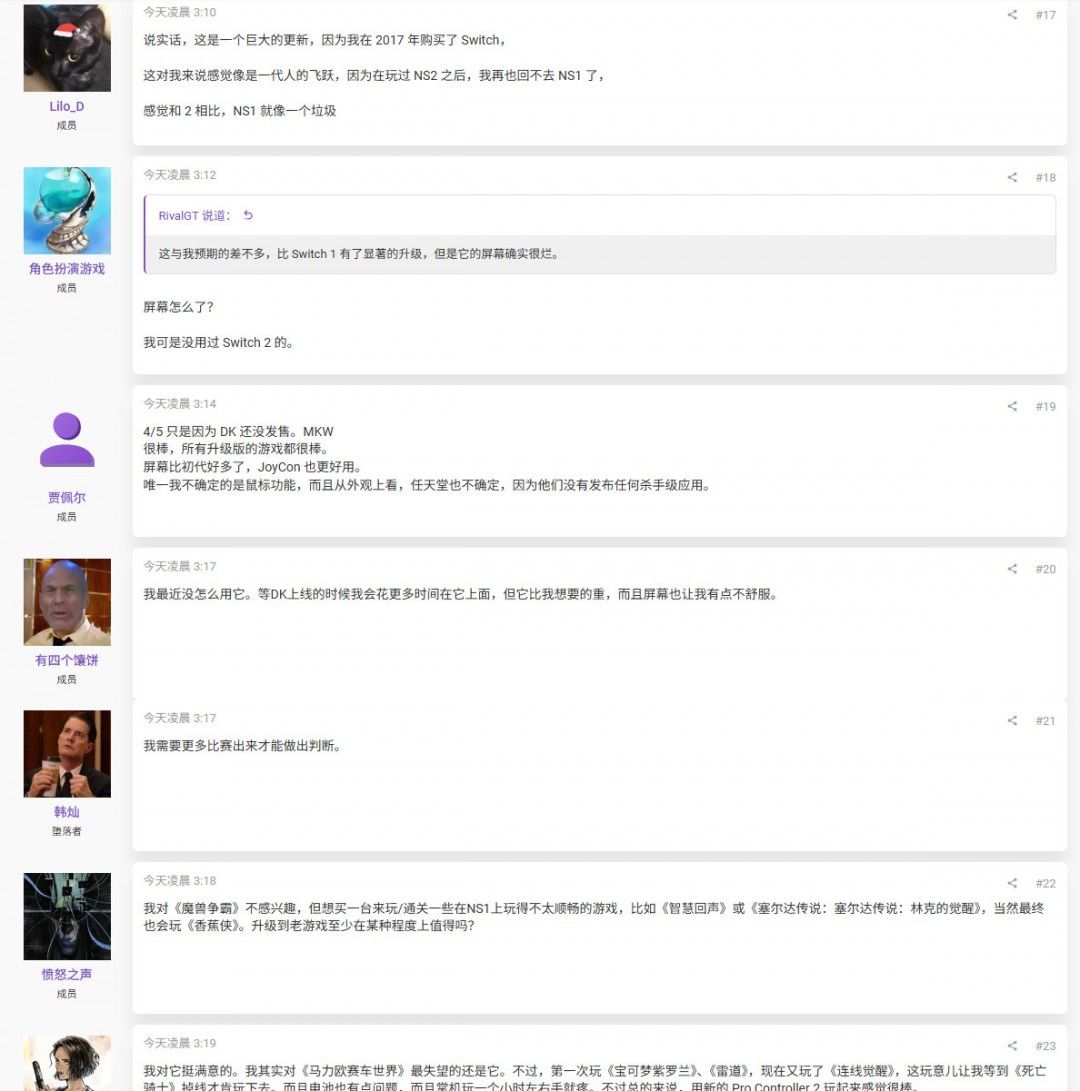Open the 有四个馕饼 user profile

coord(67,660)
